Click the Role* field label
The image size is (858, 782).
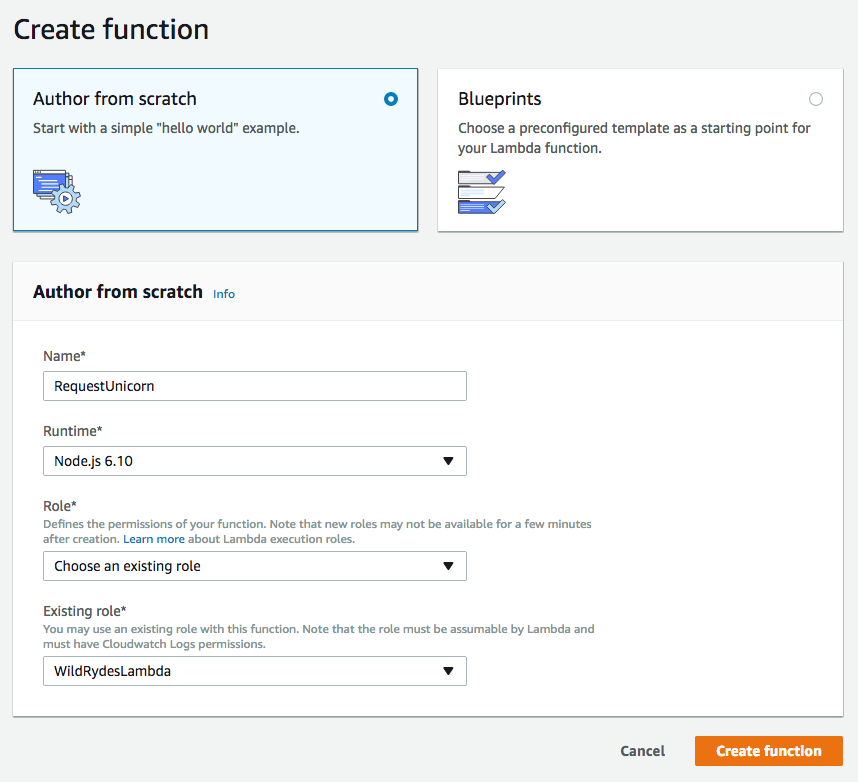tap(59, 507)
